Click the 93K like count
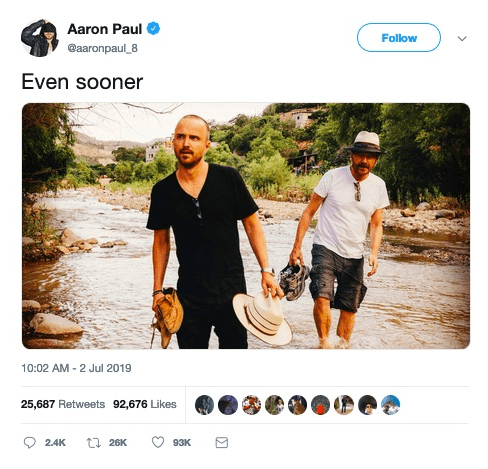 tap(182, 443)
